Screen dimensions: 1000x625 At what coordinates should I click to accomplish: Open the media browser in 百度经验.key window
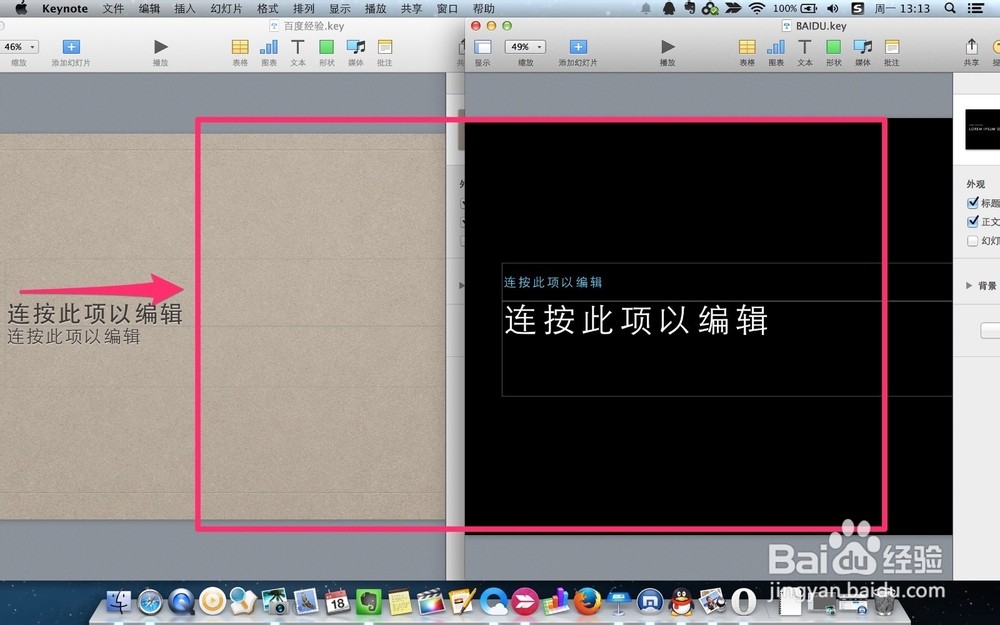point(356,47)
